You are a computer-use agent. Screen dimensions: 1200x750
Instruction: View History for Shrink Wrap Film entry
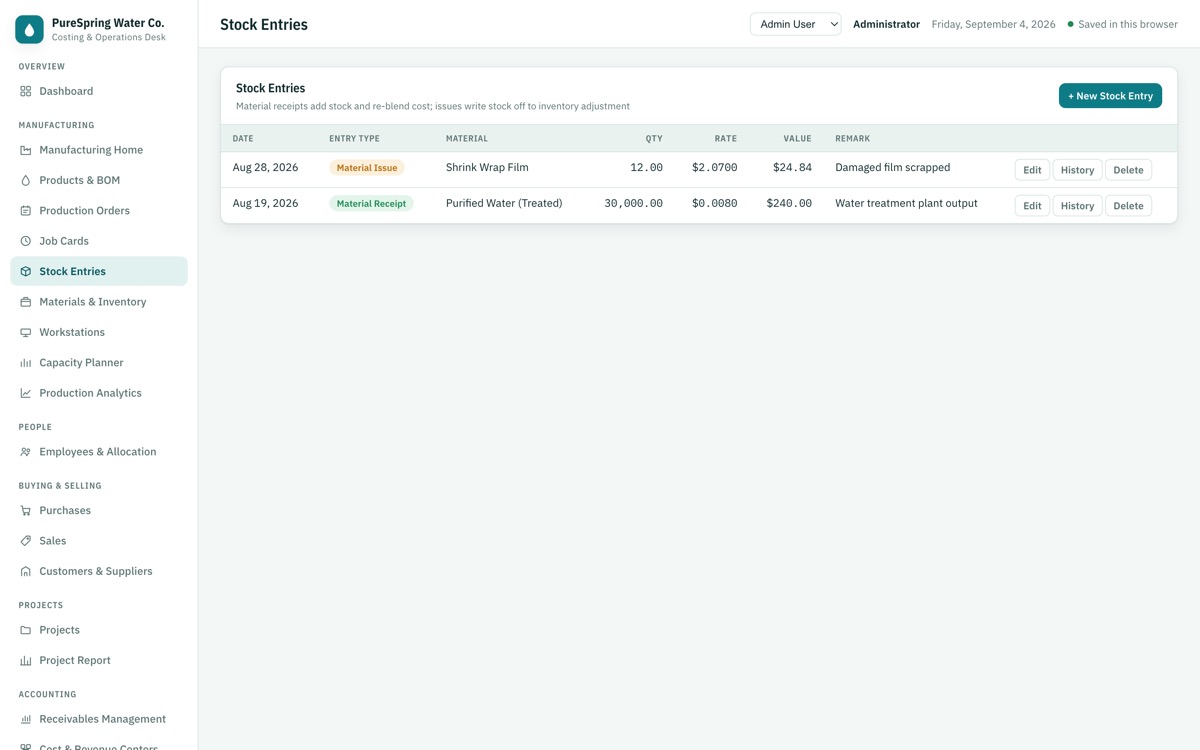(1077, 170)
